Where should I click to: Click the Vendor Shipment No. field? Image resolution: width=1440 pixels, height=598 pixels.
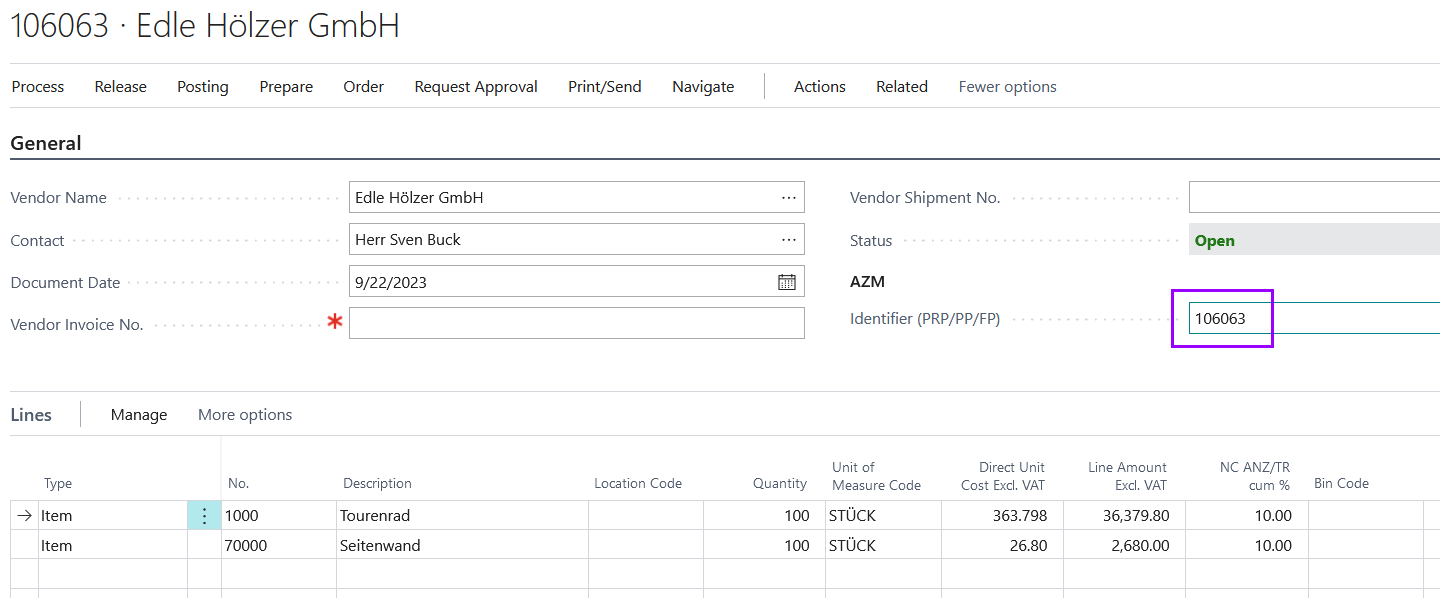pos(1314,198)
